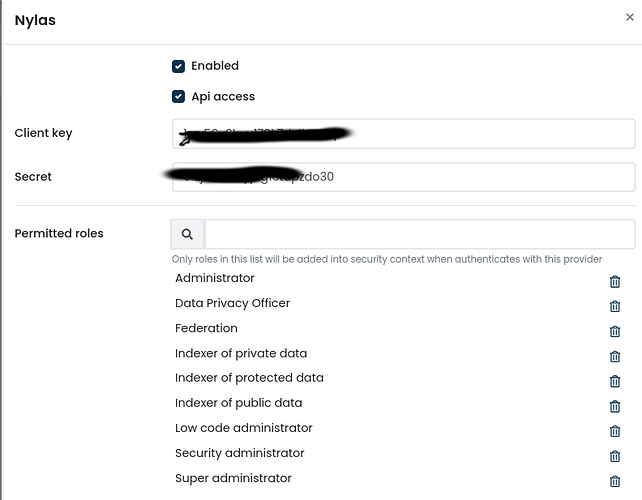Toggle the Enabled checkbox
The height and width of the screenshot is (500, 642).
[178, 66]
